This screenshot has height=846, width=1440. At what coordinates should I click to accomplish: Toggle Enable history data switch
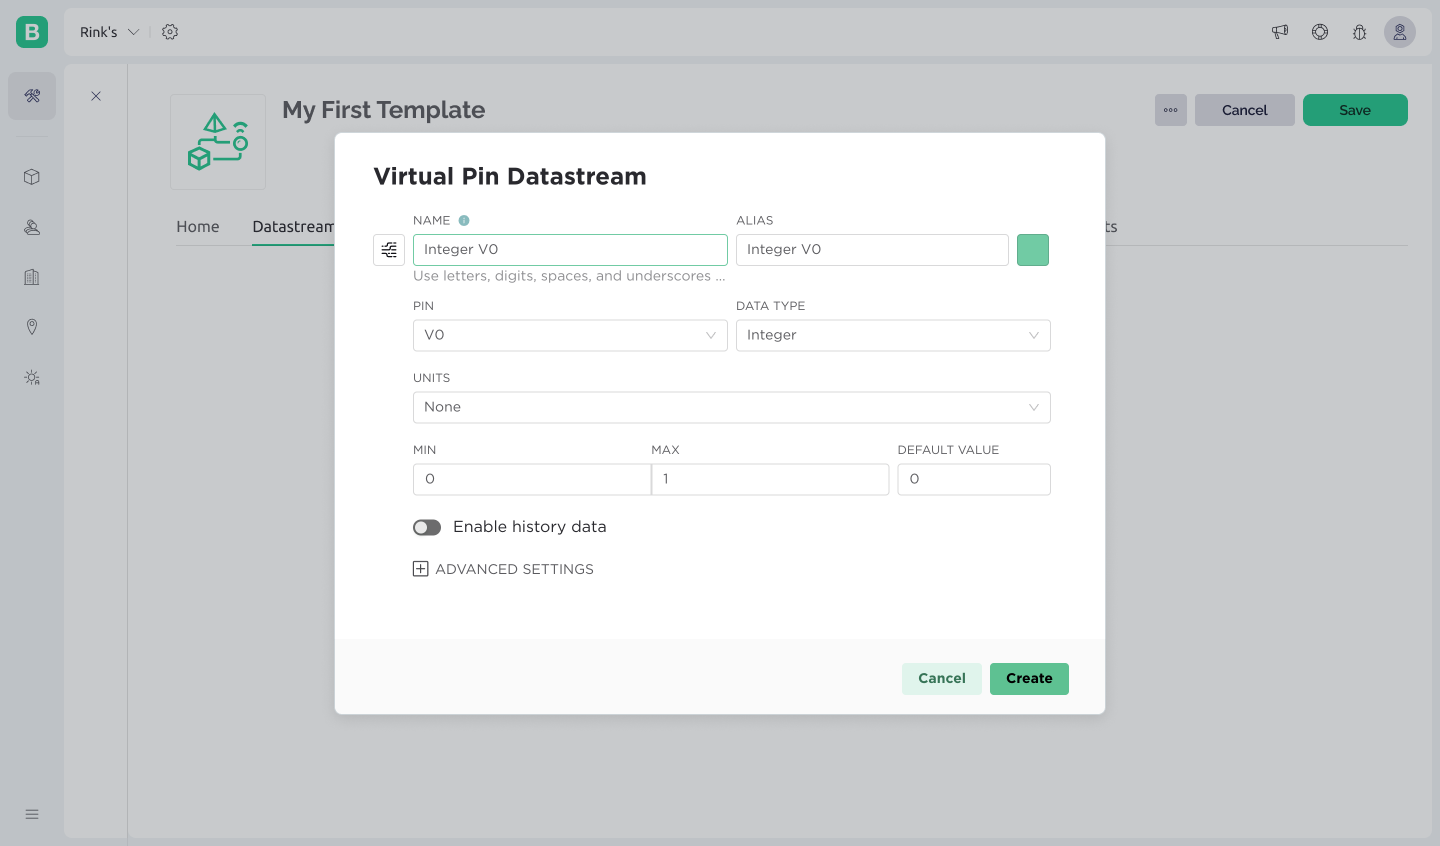pyautogui.click(x=427, y=527)
